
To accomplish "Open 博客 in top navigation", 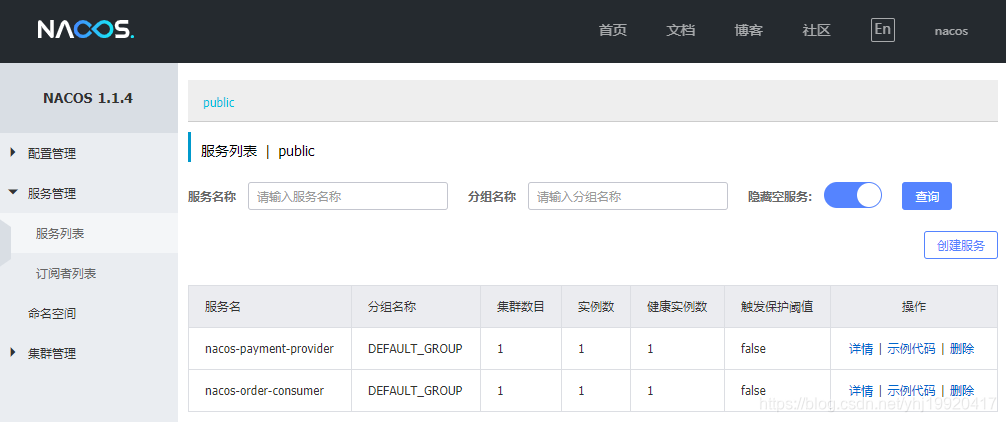I will point(749,30).
